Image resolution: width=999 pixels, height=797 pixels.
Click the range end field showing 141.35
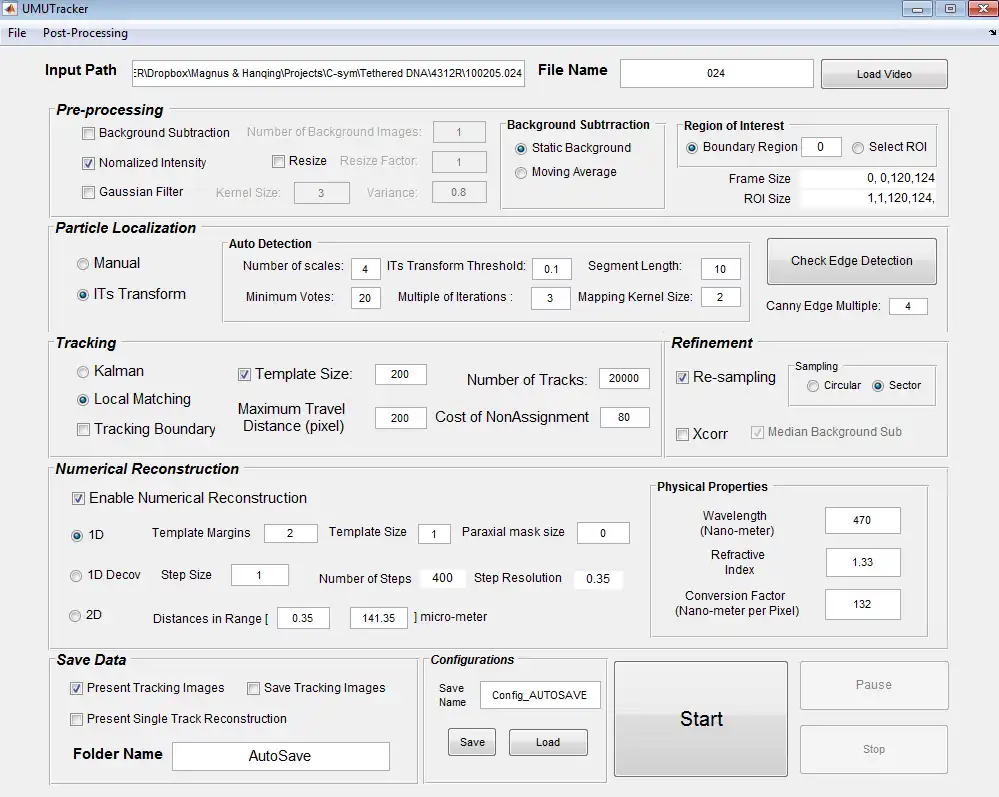378,618
